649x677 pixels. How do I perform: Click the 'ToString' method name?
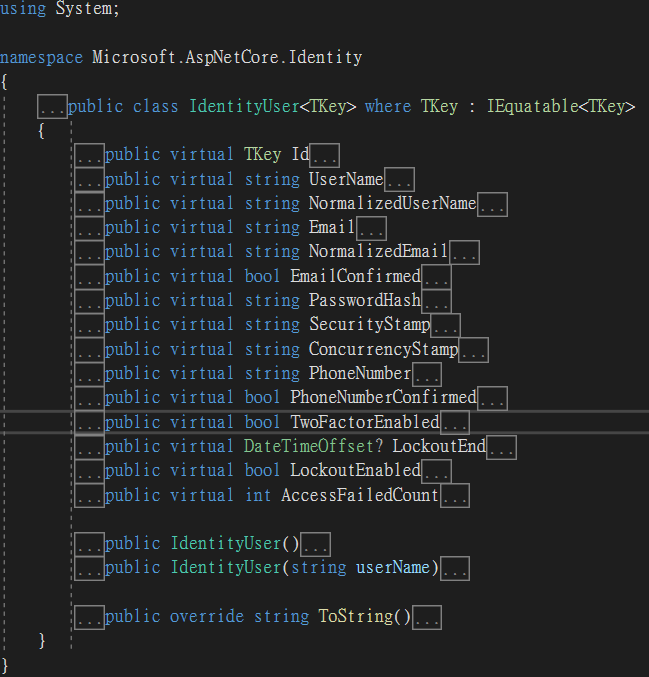click(355, 617)
